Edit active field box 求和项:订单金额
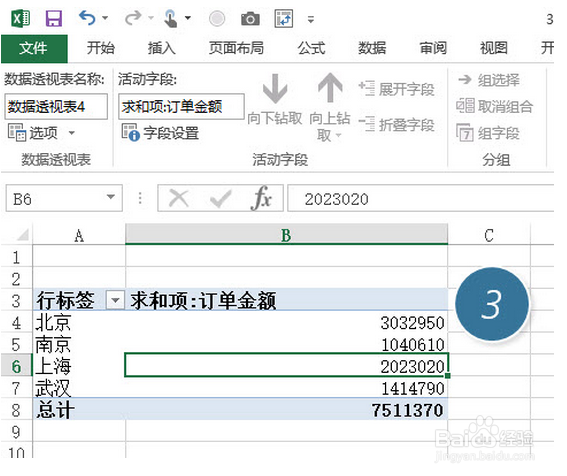The height and width of the screenshot is (476, 567). tap(181, 106)
